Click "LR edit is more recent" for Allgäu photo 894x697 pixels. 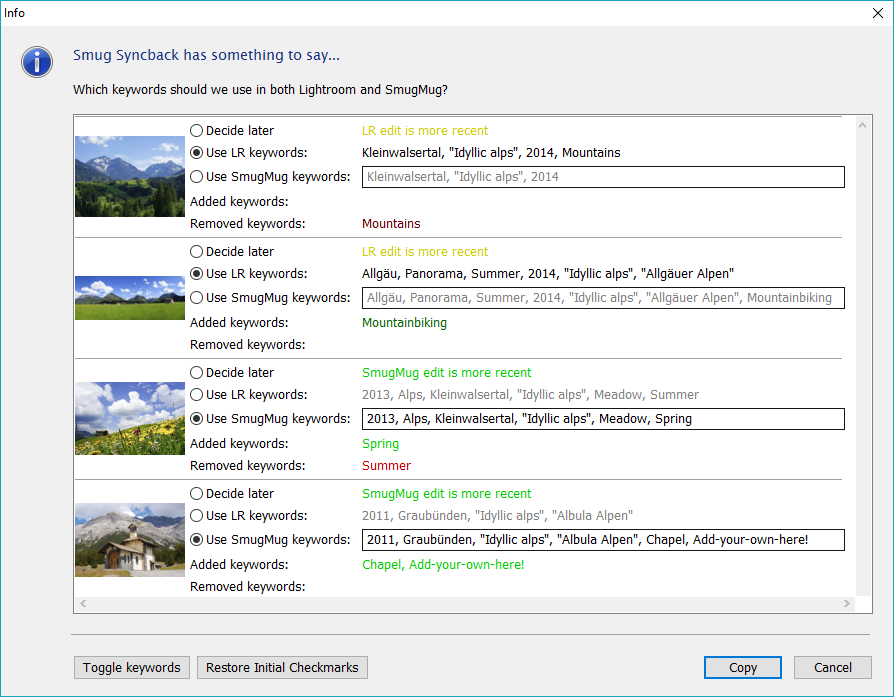pyautogui.click(x=425, y=252)
